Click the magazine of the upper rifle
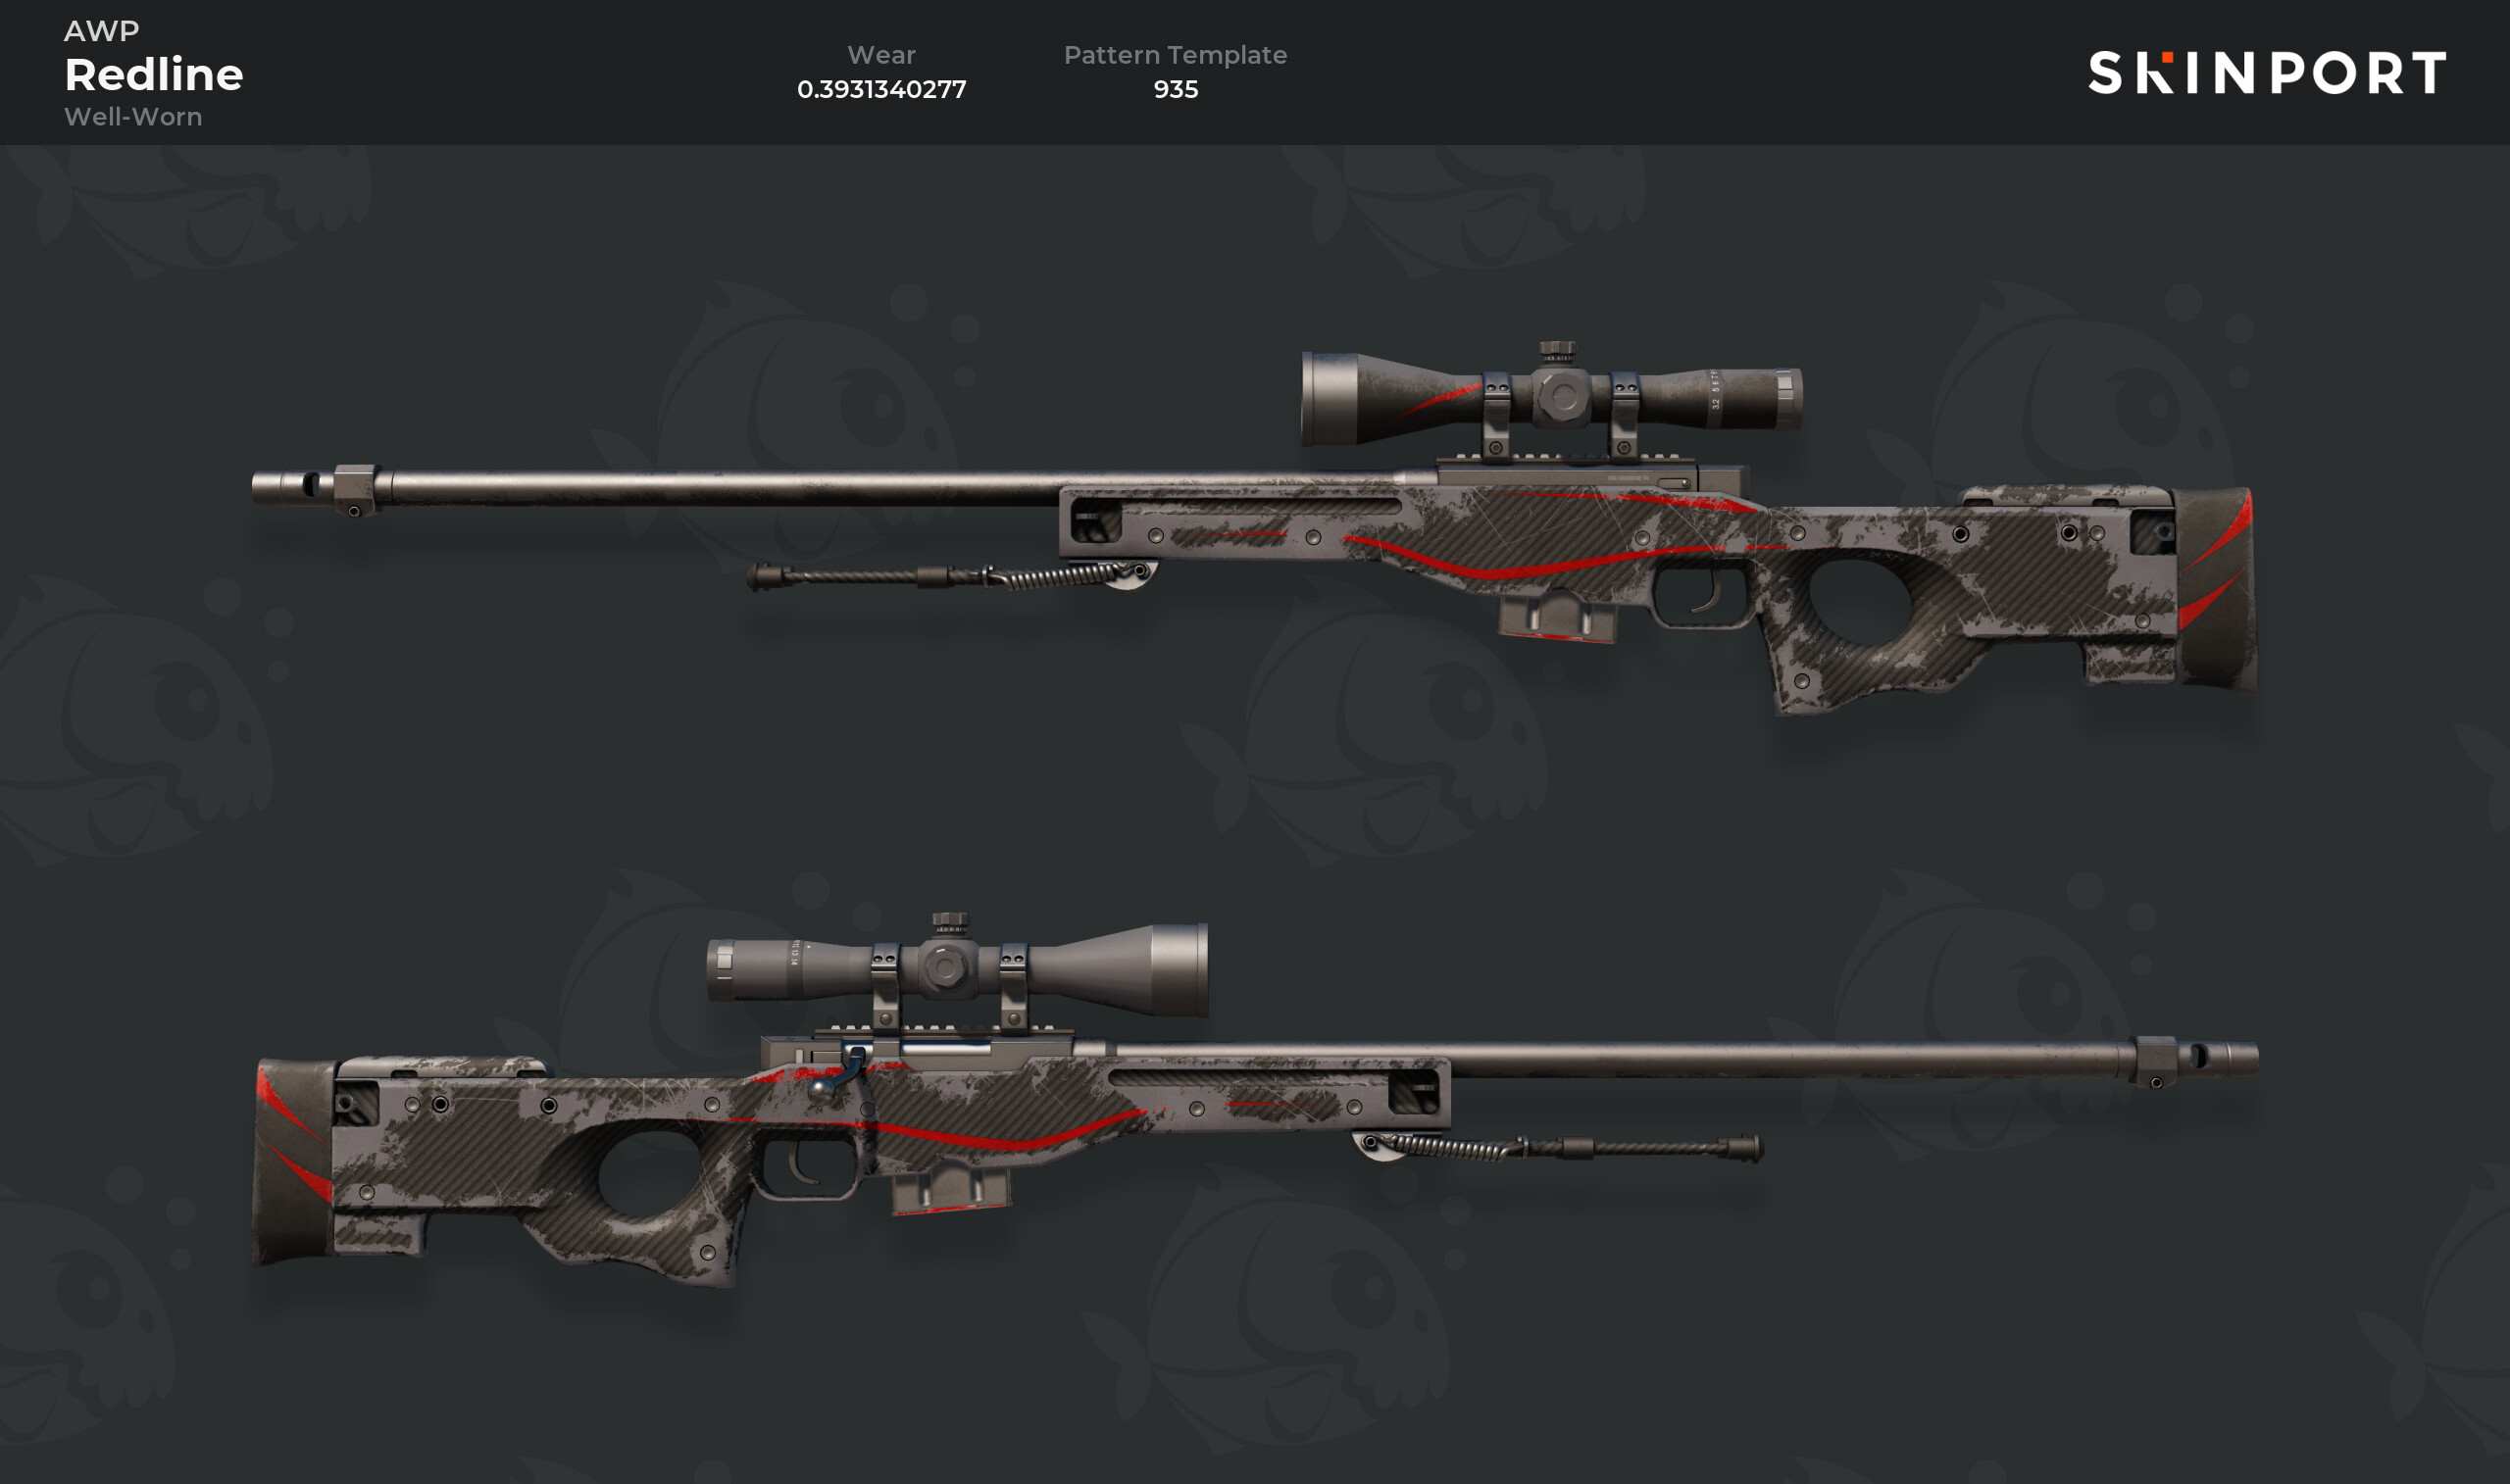This screenshot has height=1484, width=2510. (x=1556, y=616)
